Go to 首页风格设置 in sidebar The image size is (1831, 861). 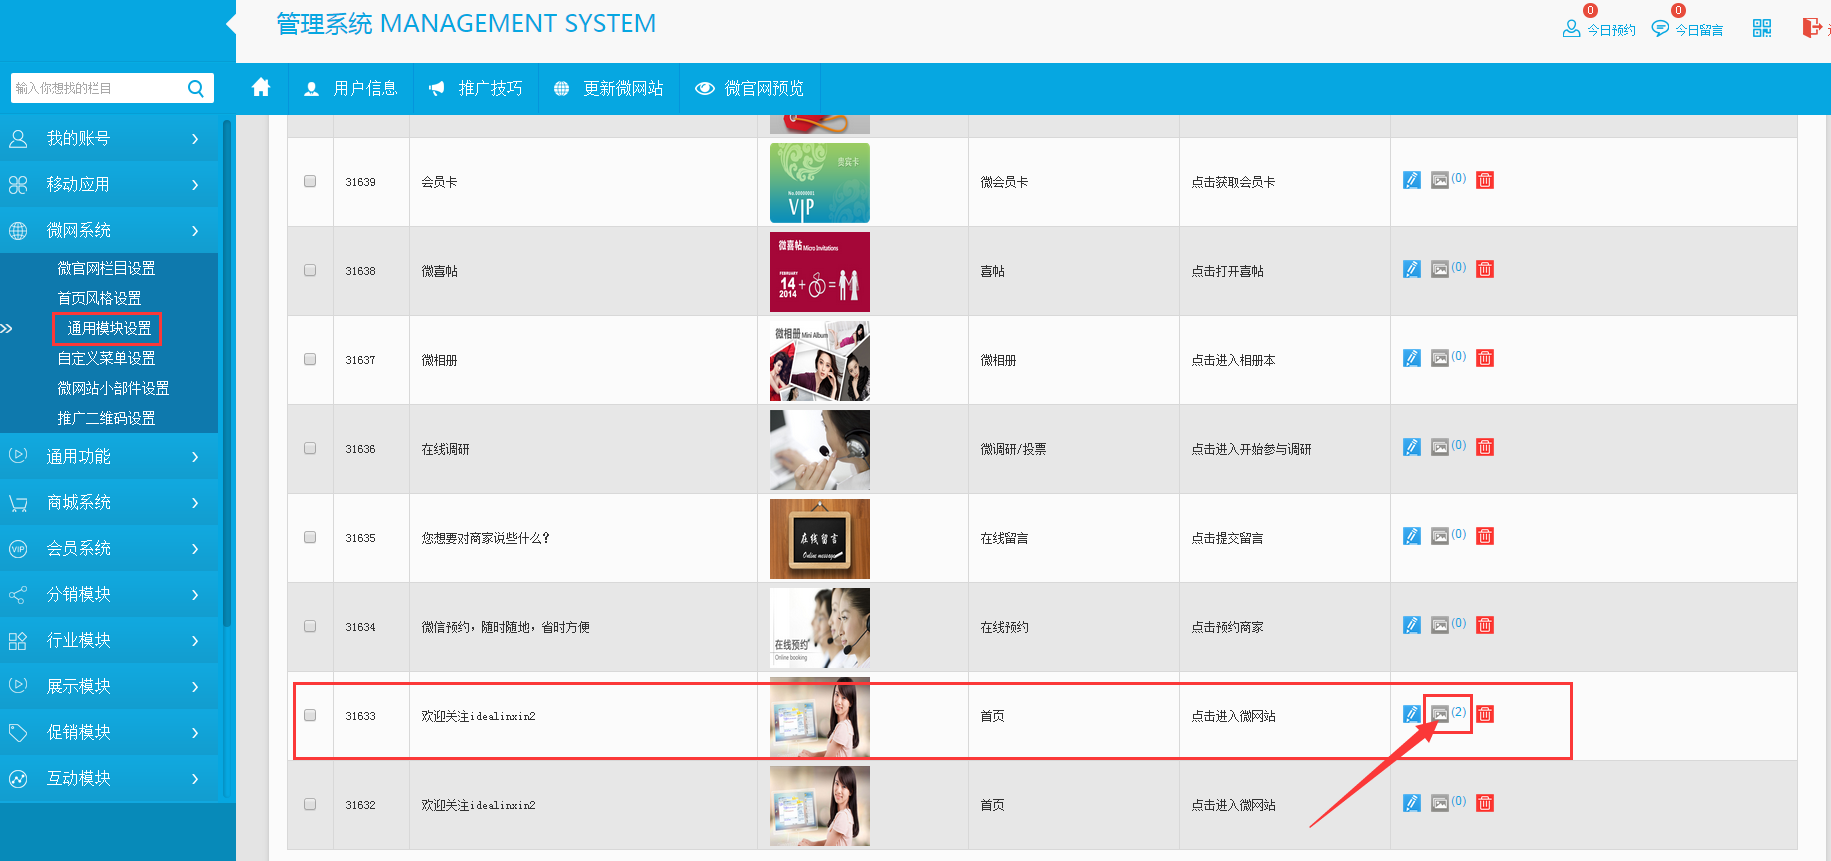tap(99, 299)
